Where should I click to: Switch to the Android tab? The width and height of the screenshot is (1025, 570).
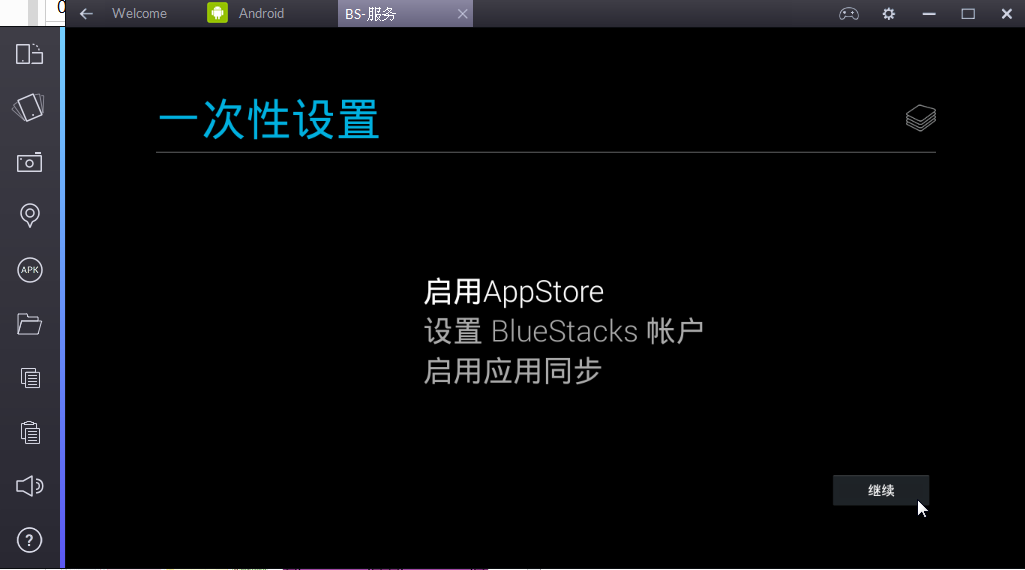coord(261,14)
